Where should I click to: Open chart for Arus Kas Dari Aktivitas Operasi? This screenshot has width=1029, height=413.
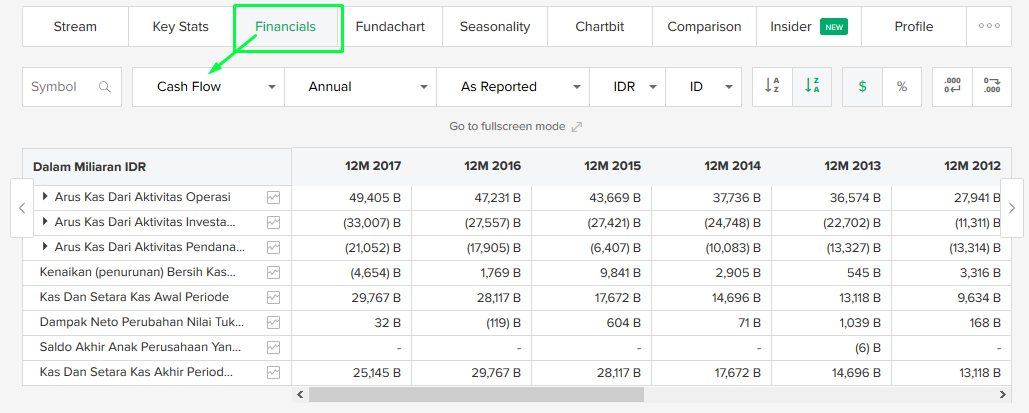click(273, 198)
